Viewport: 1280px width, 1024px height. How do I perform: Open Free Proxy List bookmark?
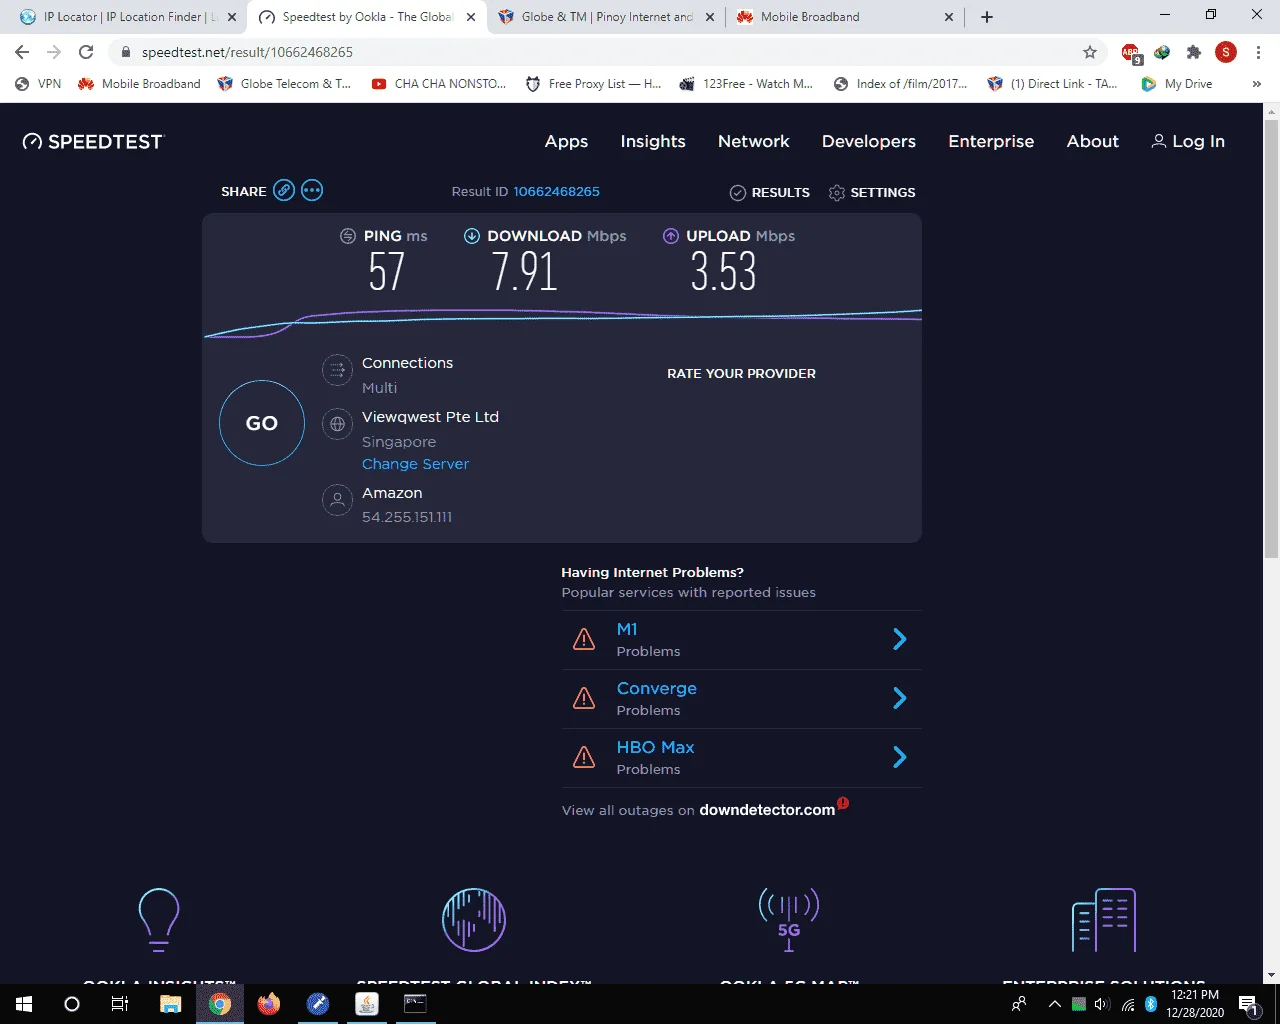[593, 84]
